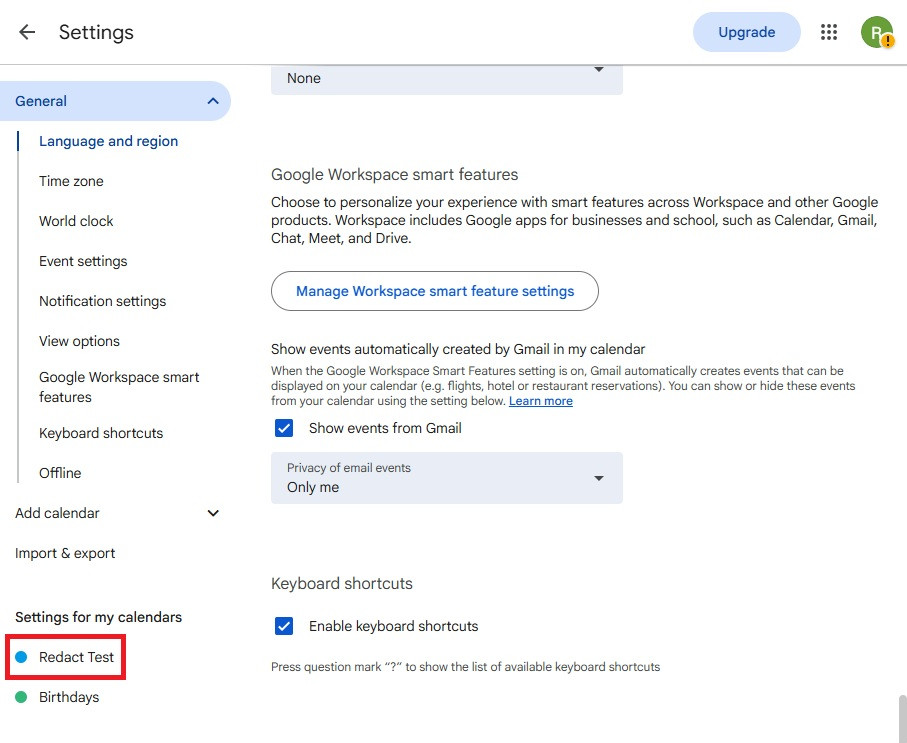
Task: Open Birthdays calendar settings
Action: [x=69, y=697]
